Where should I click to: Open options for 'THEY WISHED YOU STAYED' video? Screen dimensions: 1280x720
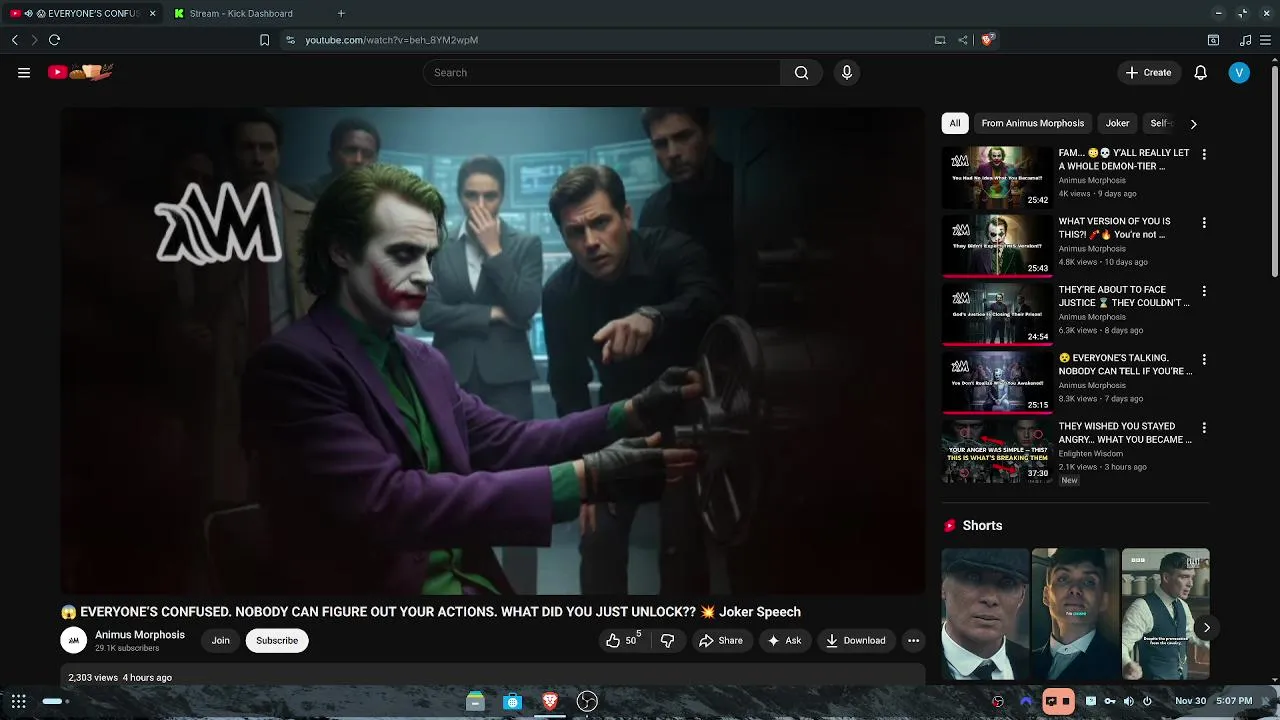coord(1204,427)
